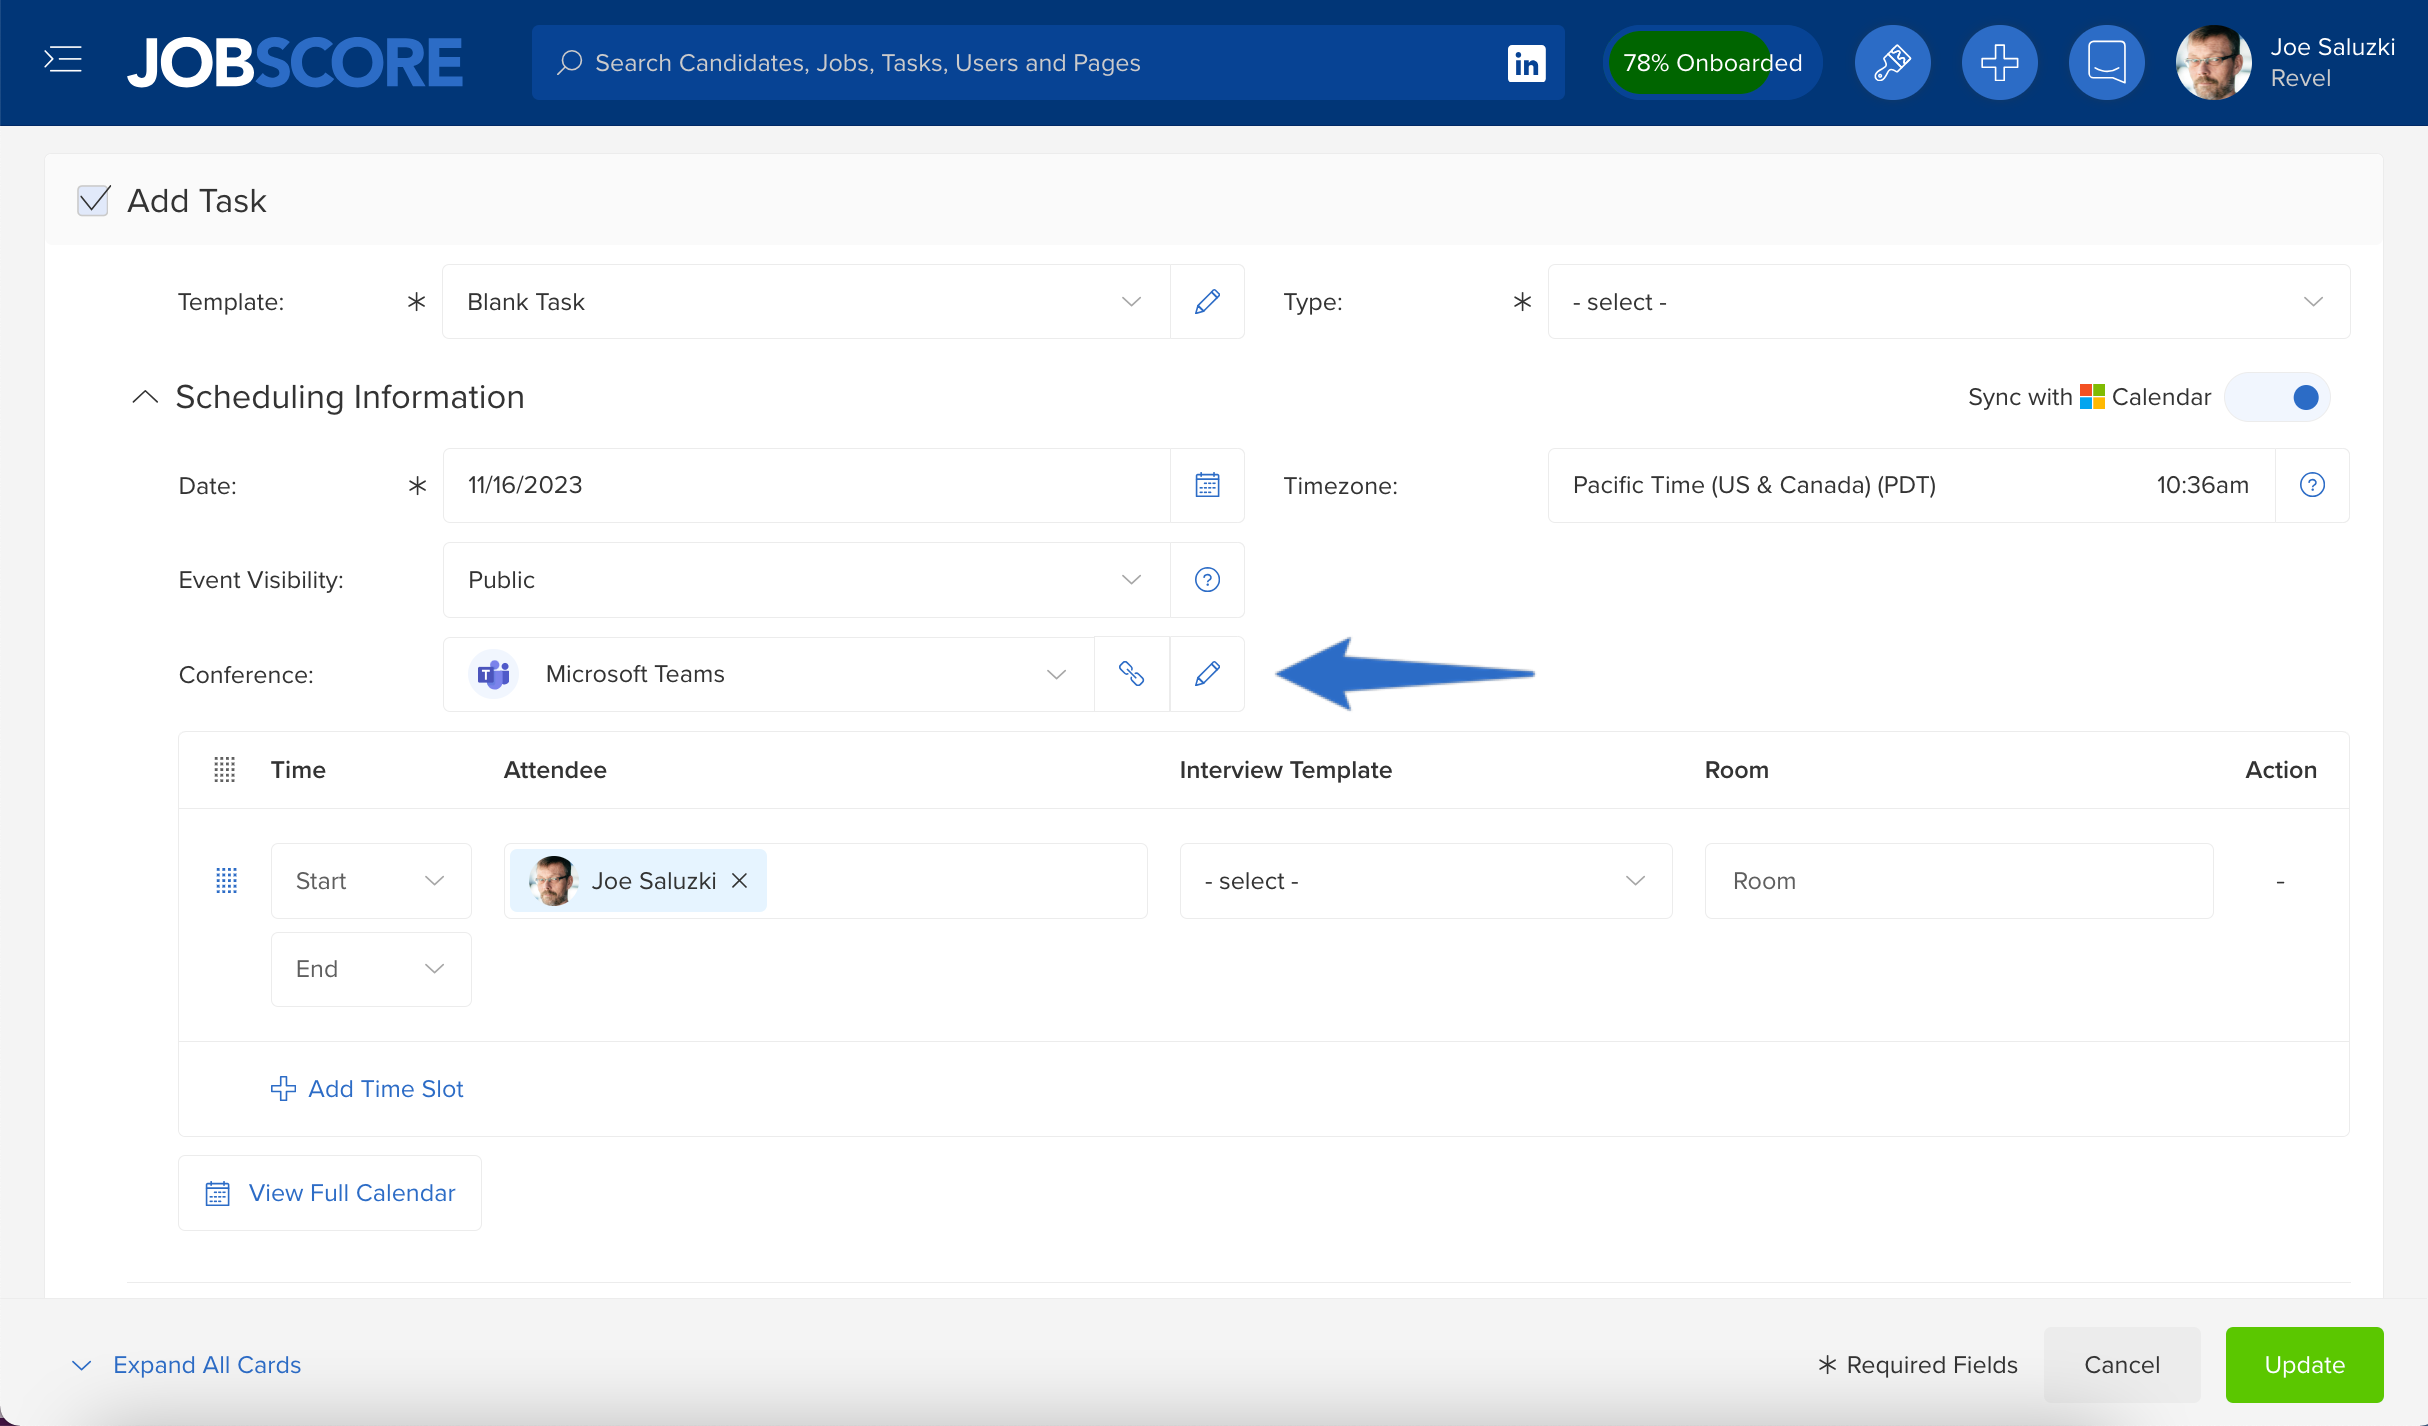Open the Interview Template select dropdown
This screenshot has height=1426, width=2428.
pyautogui.click(x=1426, y=881)
